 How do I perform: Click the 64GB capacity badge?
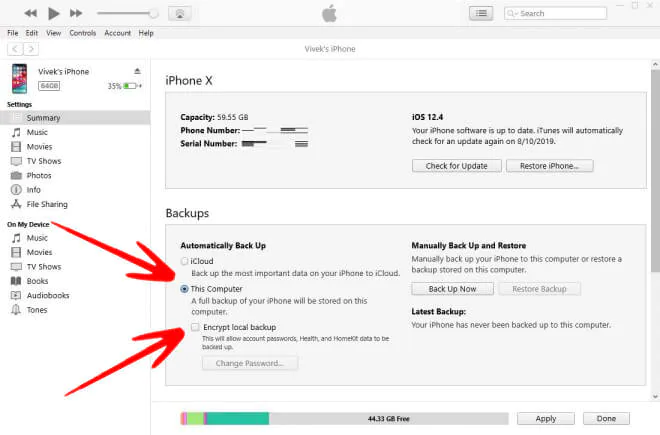tap(49, 86)
